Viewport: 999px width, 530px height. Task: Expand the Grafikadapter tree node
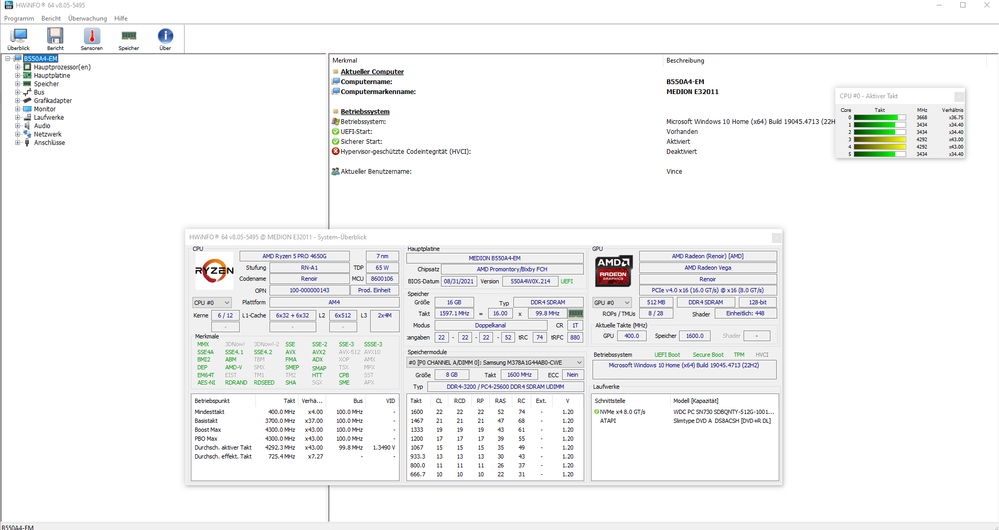click(x=18, y=101)
